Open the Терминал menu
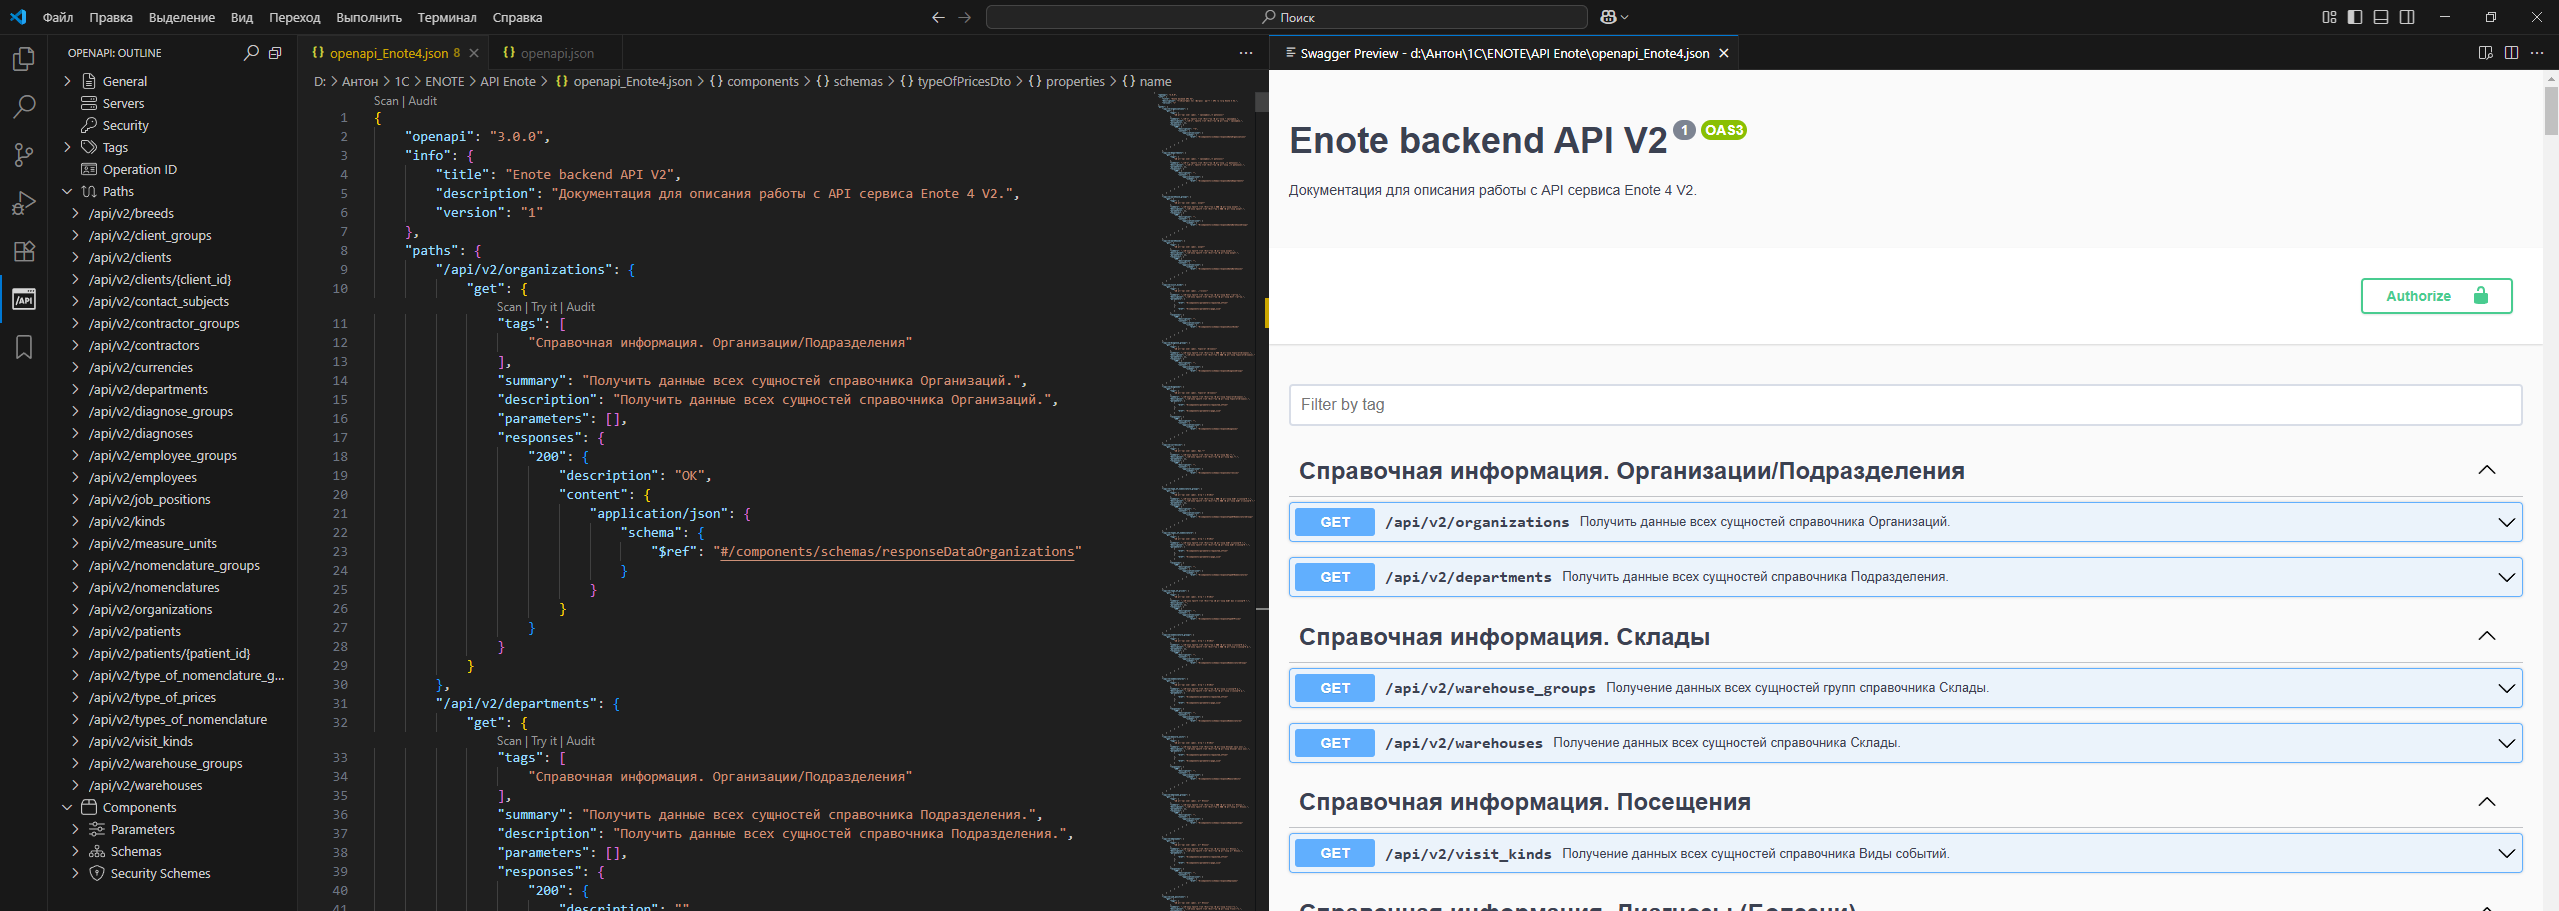2559x911 pixels. click(446, 17)
